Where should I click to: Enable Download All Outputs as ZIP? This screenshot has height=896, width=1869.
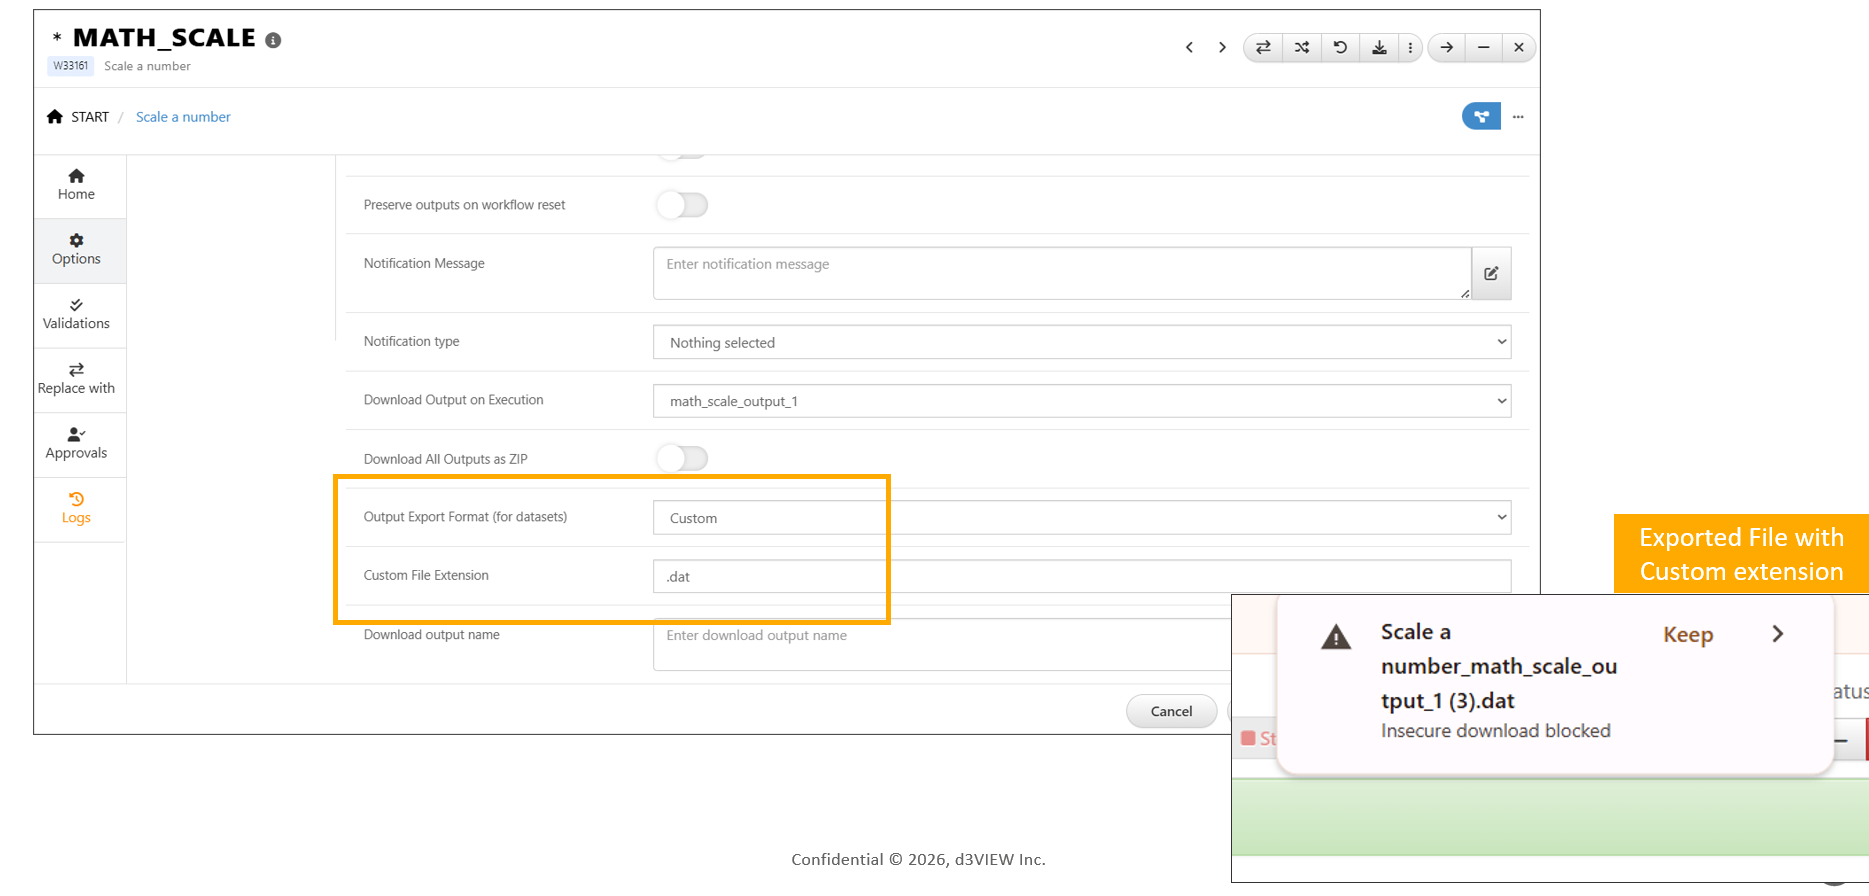[x=682, y=459]
